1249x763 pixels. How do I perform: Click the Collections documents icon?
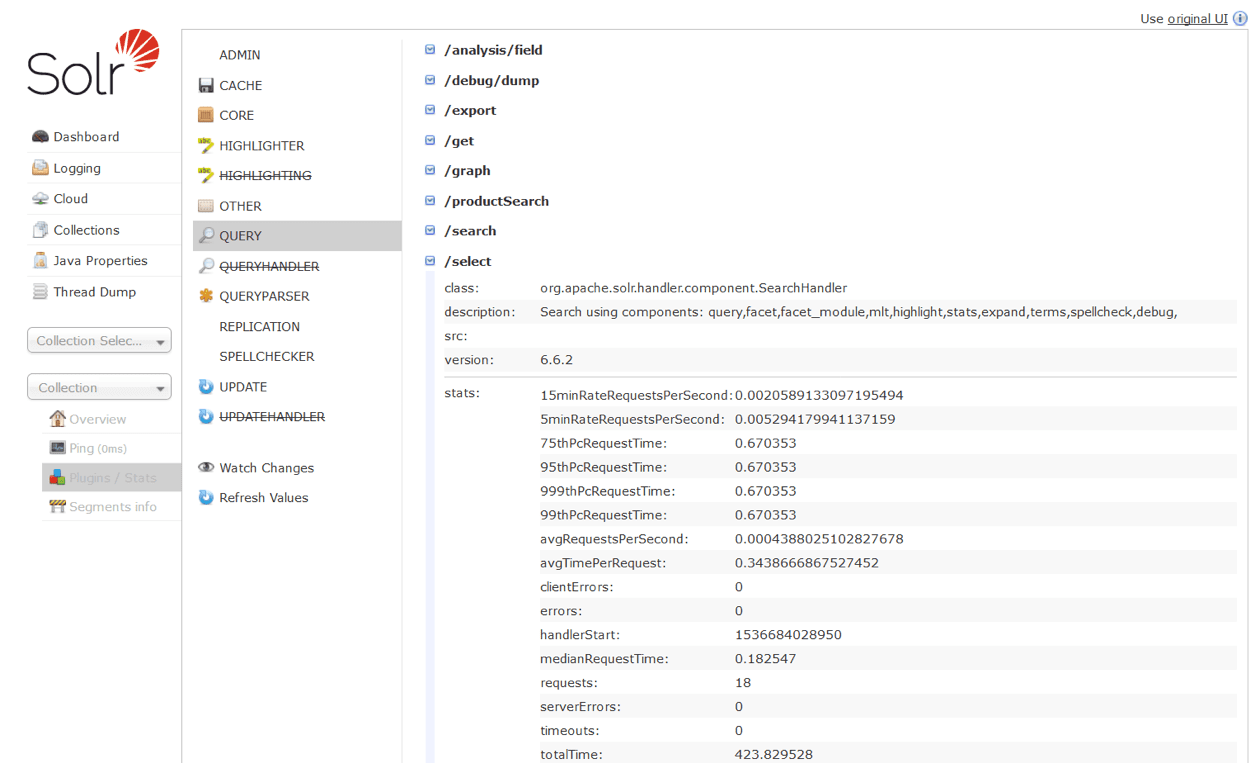[40, 230]
